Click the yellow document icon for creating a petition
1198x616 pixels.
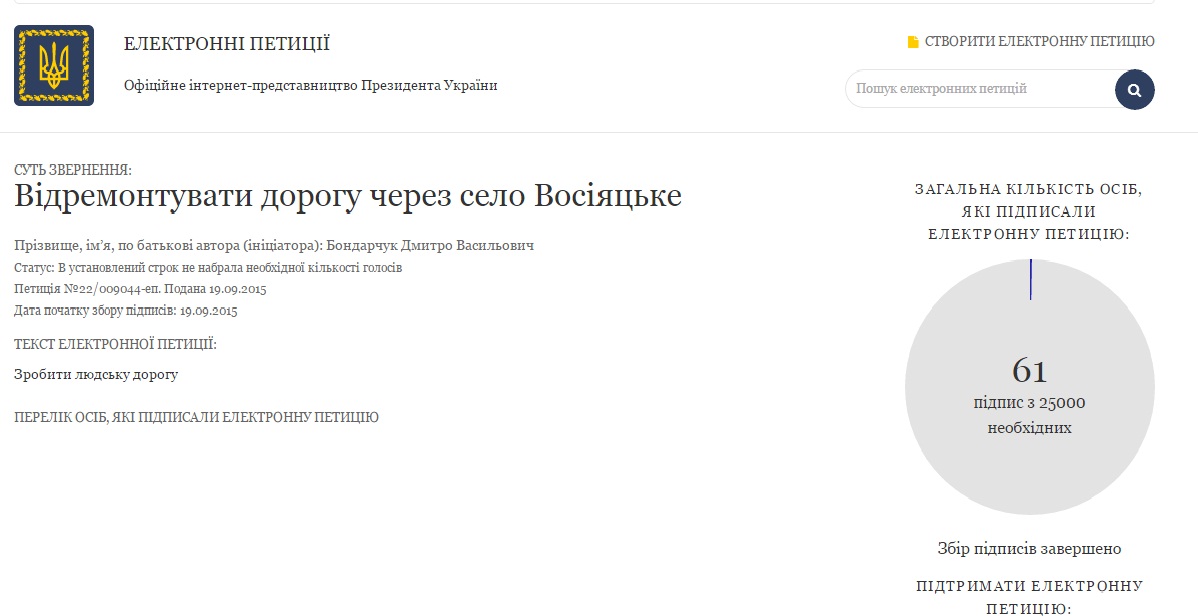click(x=912, y=42)
